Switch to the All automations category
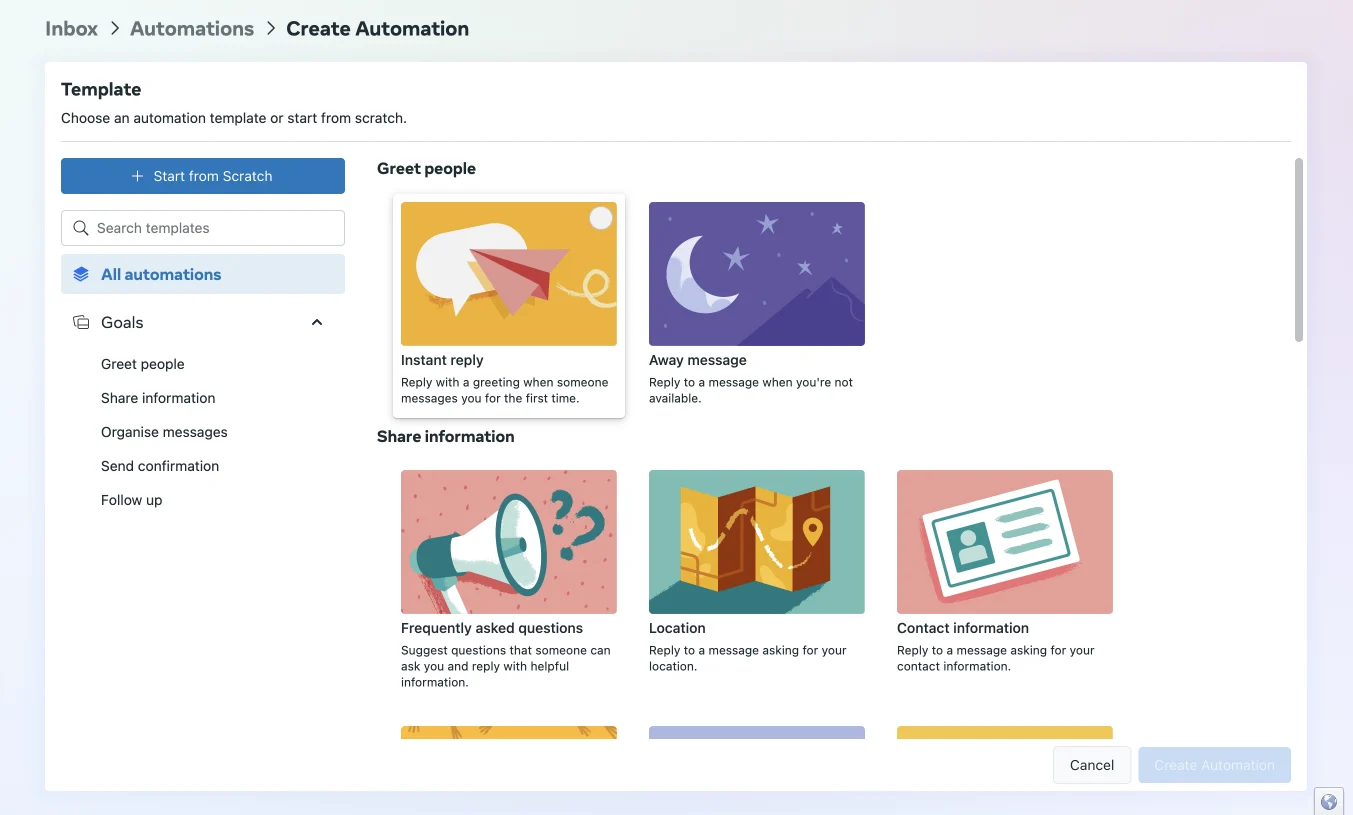Screen dimensions: 1353x815 pyautogui.click(x=161, y=273)
